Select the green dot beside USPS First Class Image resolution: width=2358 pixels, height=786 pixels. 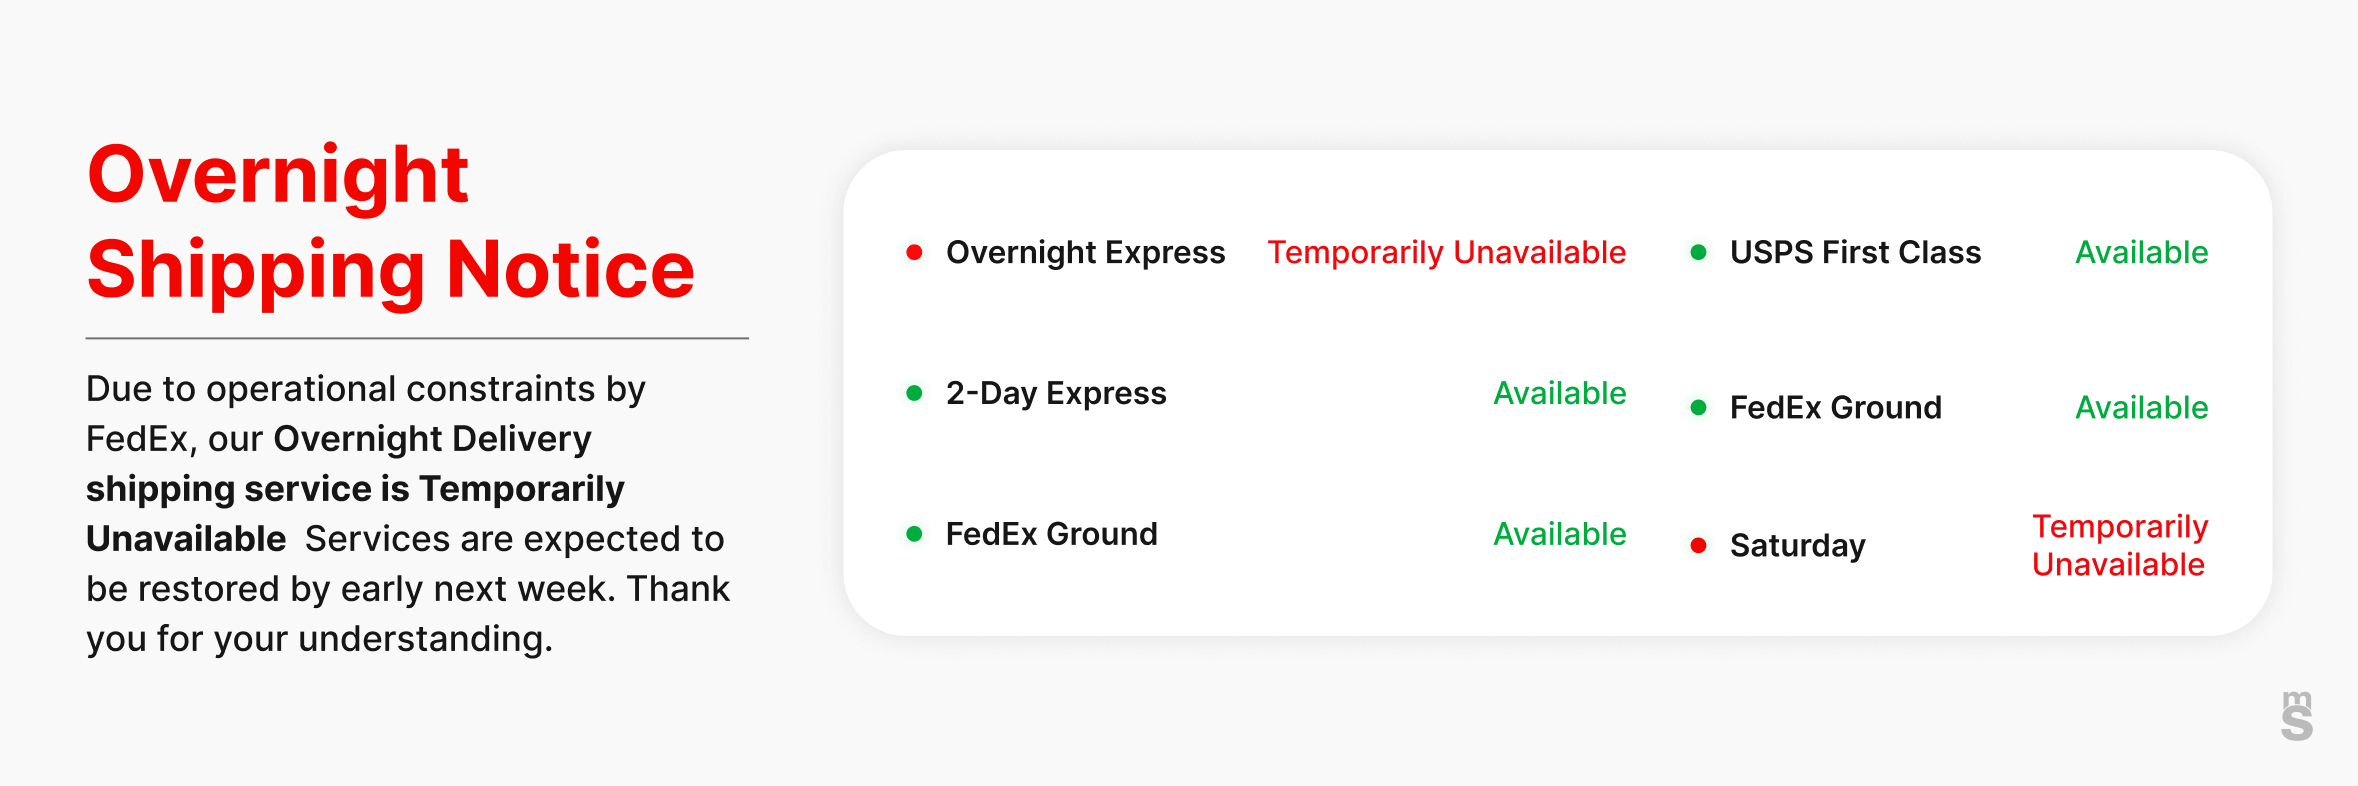pos(1698,252)
